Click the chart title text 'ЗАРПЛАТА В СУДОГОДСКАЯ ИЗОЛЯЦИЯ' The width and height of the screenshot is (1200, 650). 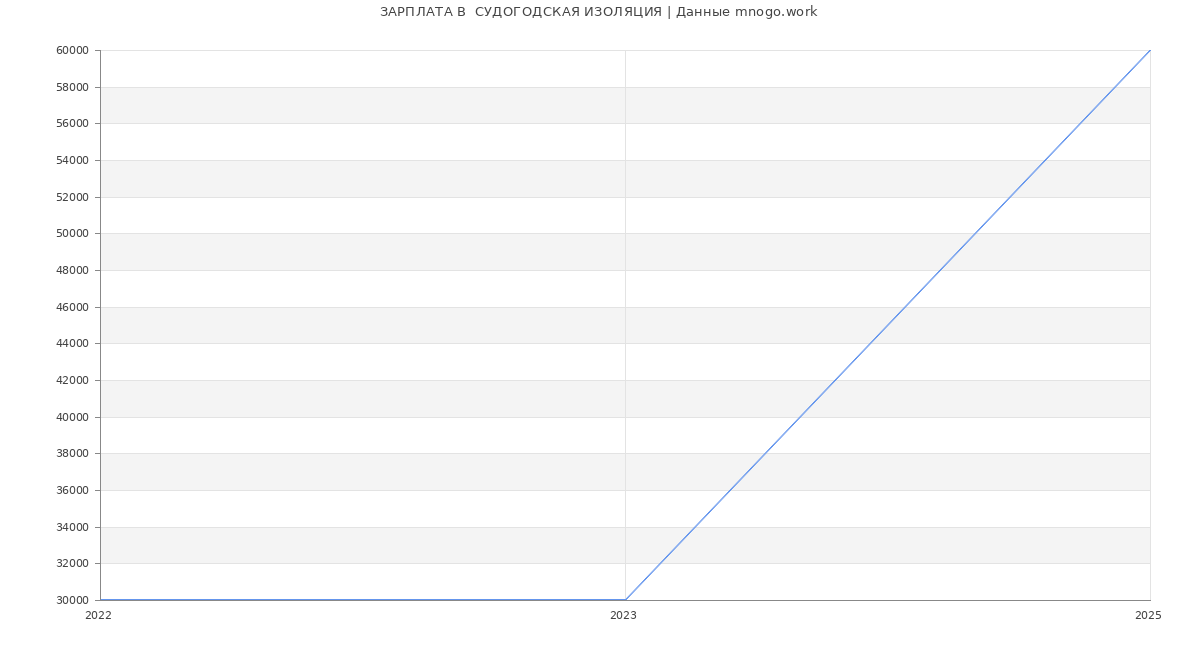[520, 12]
